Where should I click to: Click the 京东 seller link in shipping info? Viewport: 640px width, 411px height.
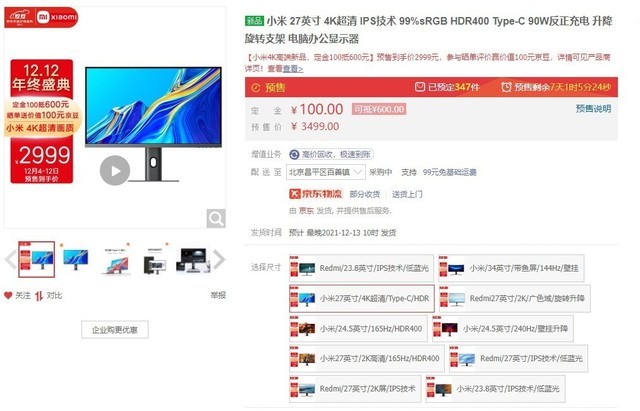pyautogui.click(x=306, y=211)
